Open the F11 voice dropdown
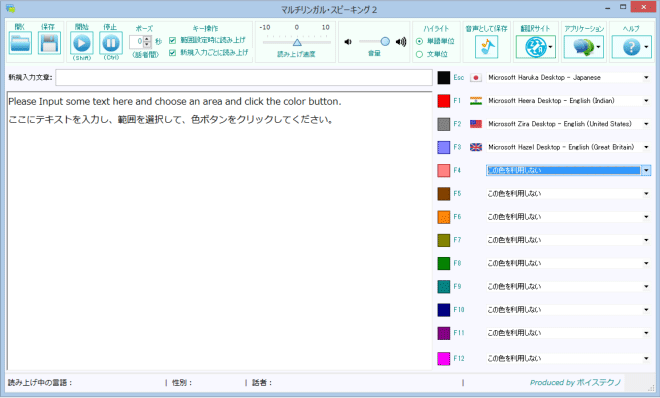The height and width of the screenshot is (398, 660). (568, 333)
